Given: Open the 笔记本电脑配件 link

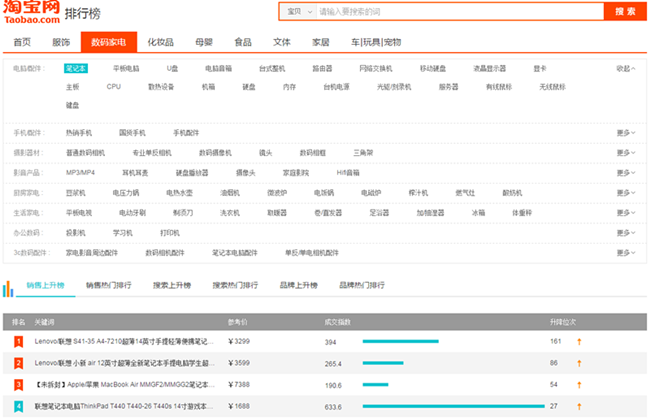Looking at the screenshot, I should (235, 253).
